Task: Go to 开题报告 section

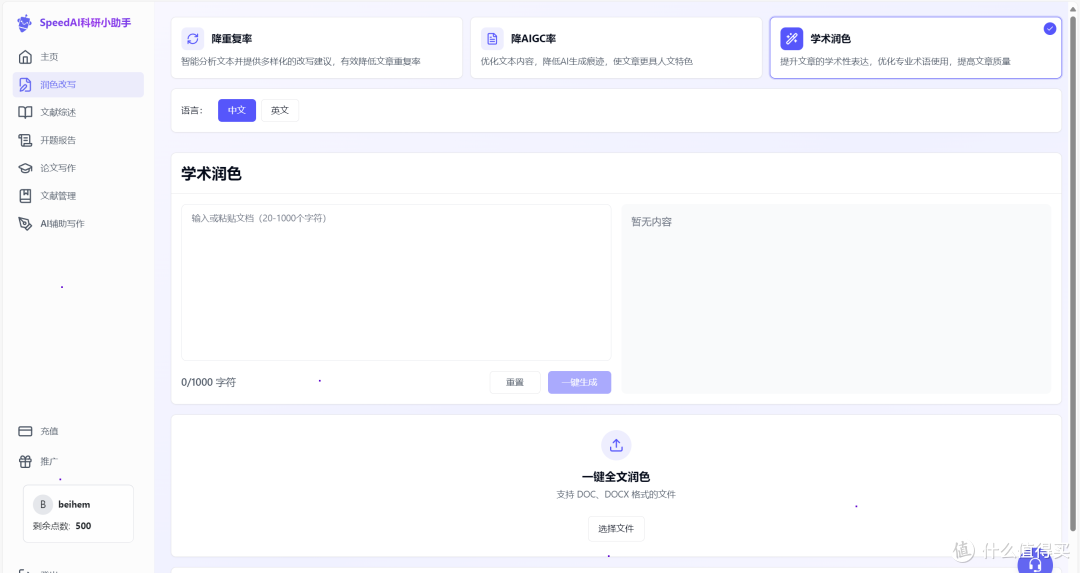Action: click(78, 140)
